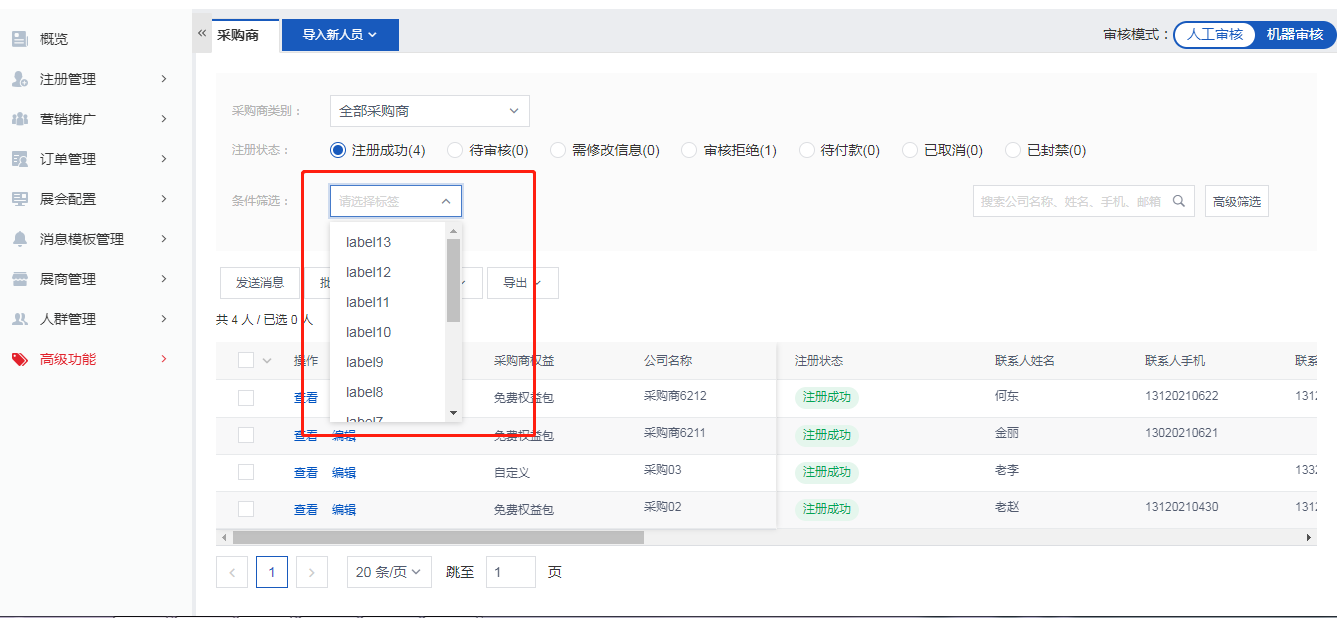Click tag list vertical scrollbar thumb
Viewport: 1337px width, 618px height.
(453, 280)
